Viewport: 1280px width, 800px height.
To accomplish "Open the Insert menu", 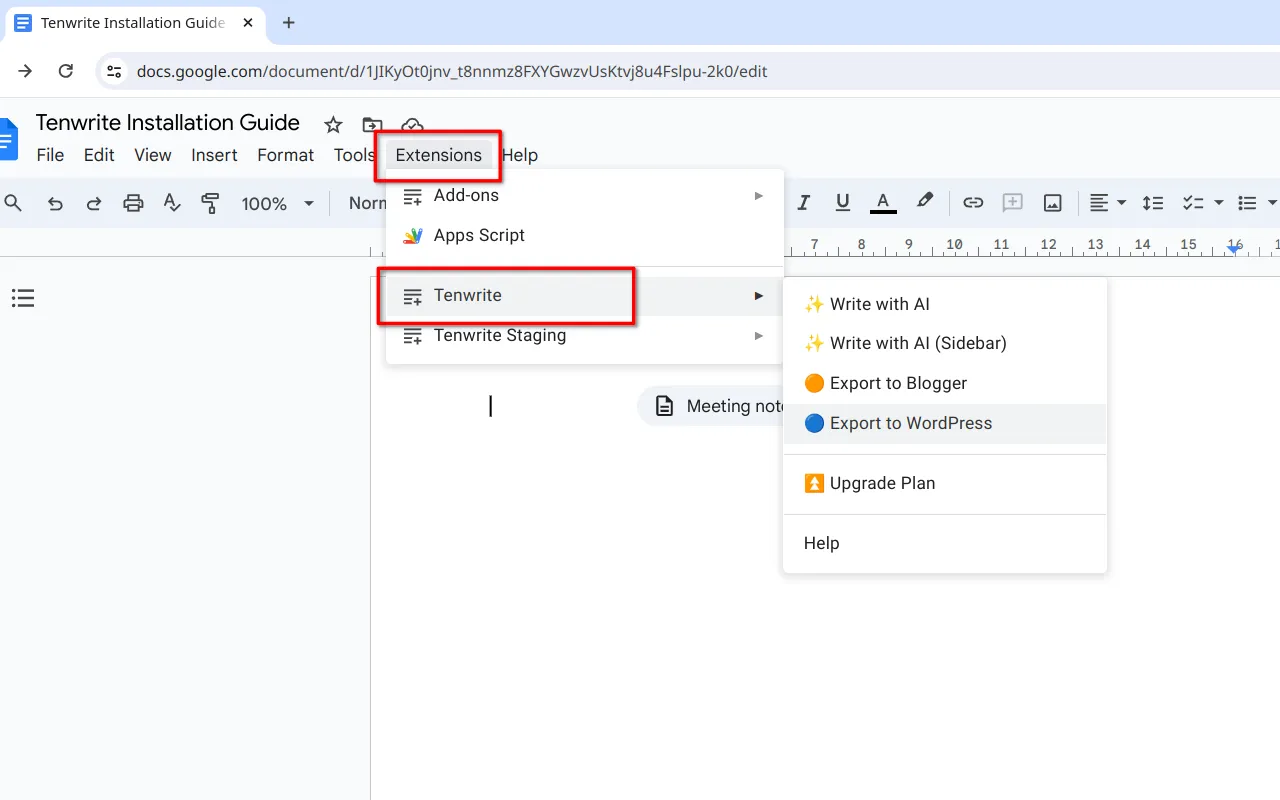I will point(214,155).
